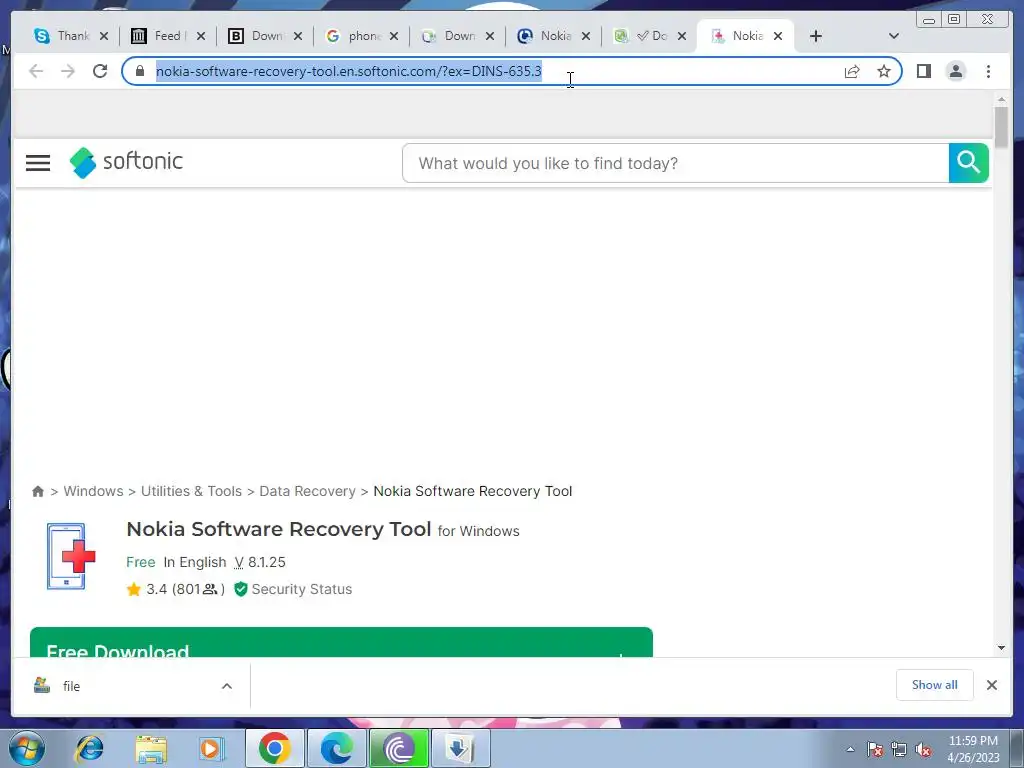Screen dimensions: 1024x768
Task: Open the Data Recovery breadcrumb link
Action: 308,491
